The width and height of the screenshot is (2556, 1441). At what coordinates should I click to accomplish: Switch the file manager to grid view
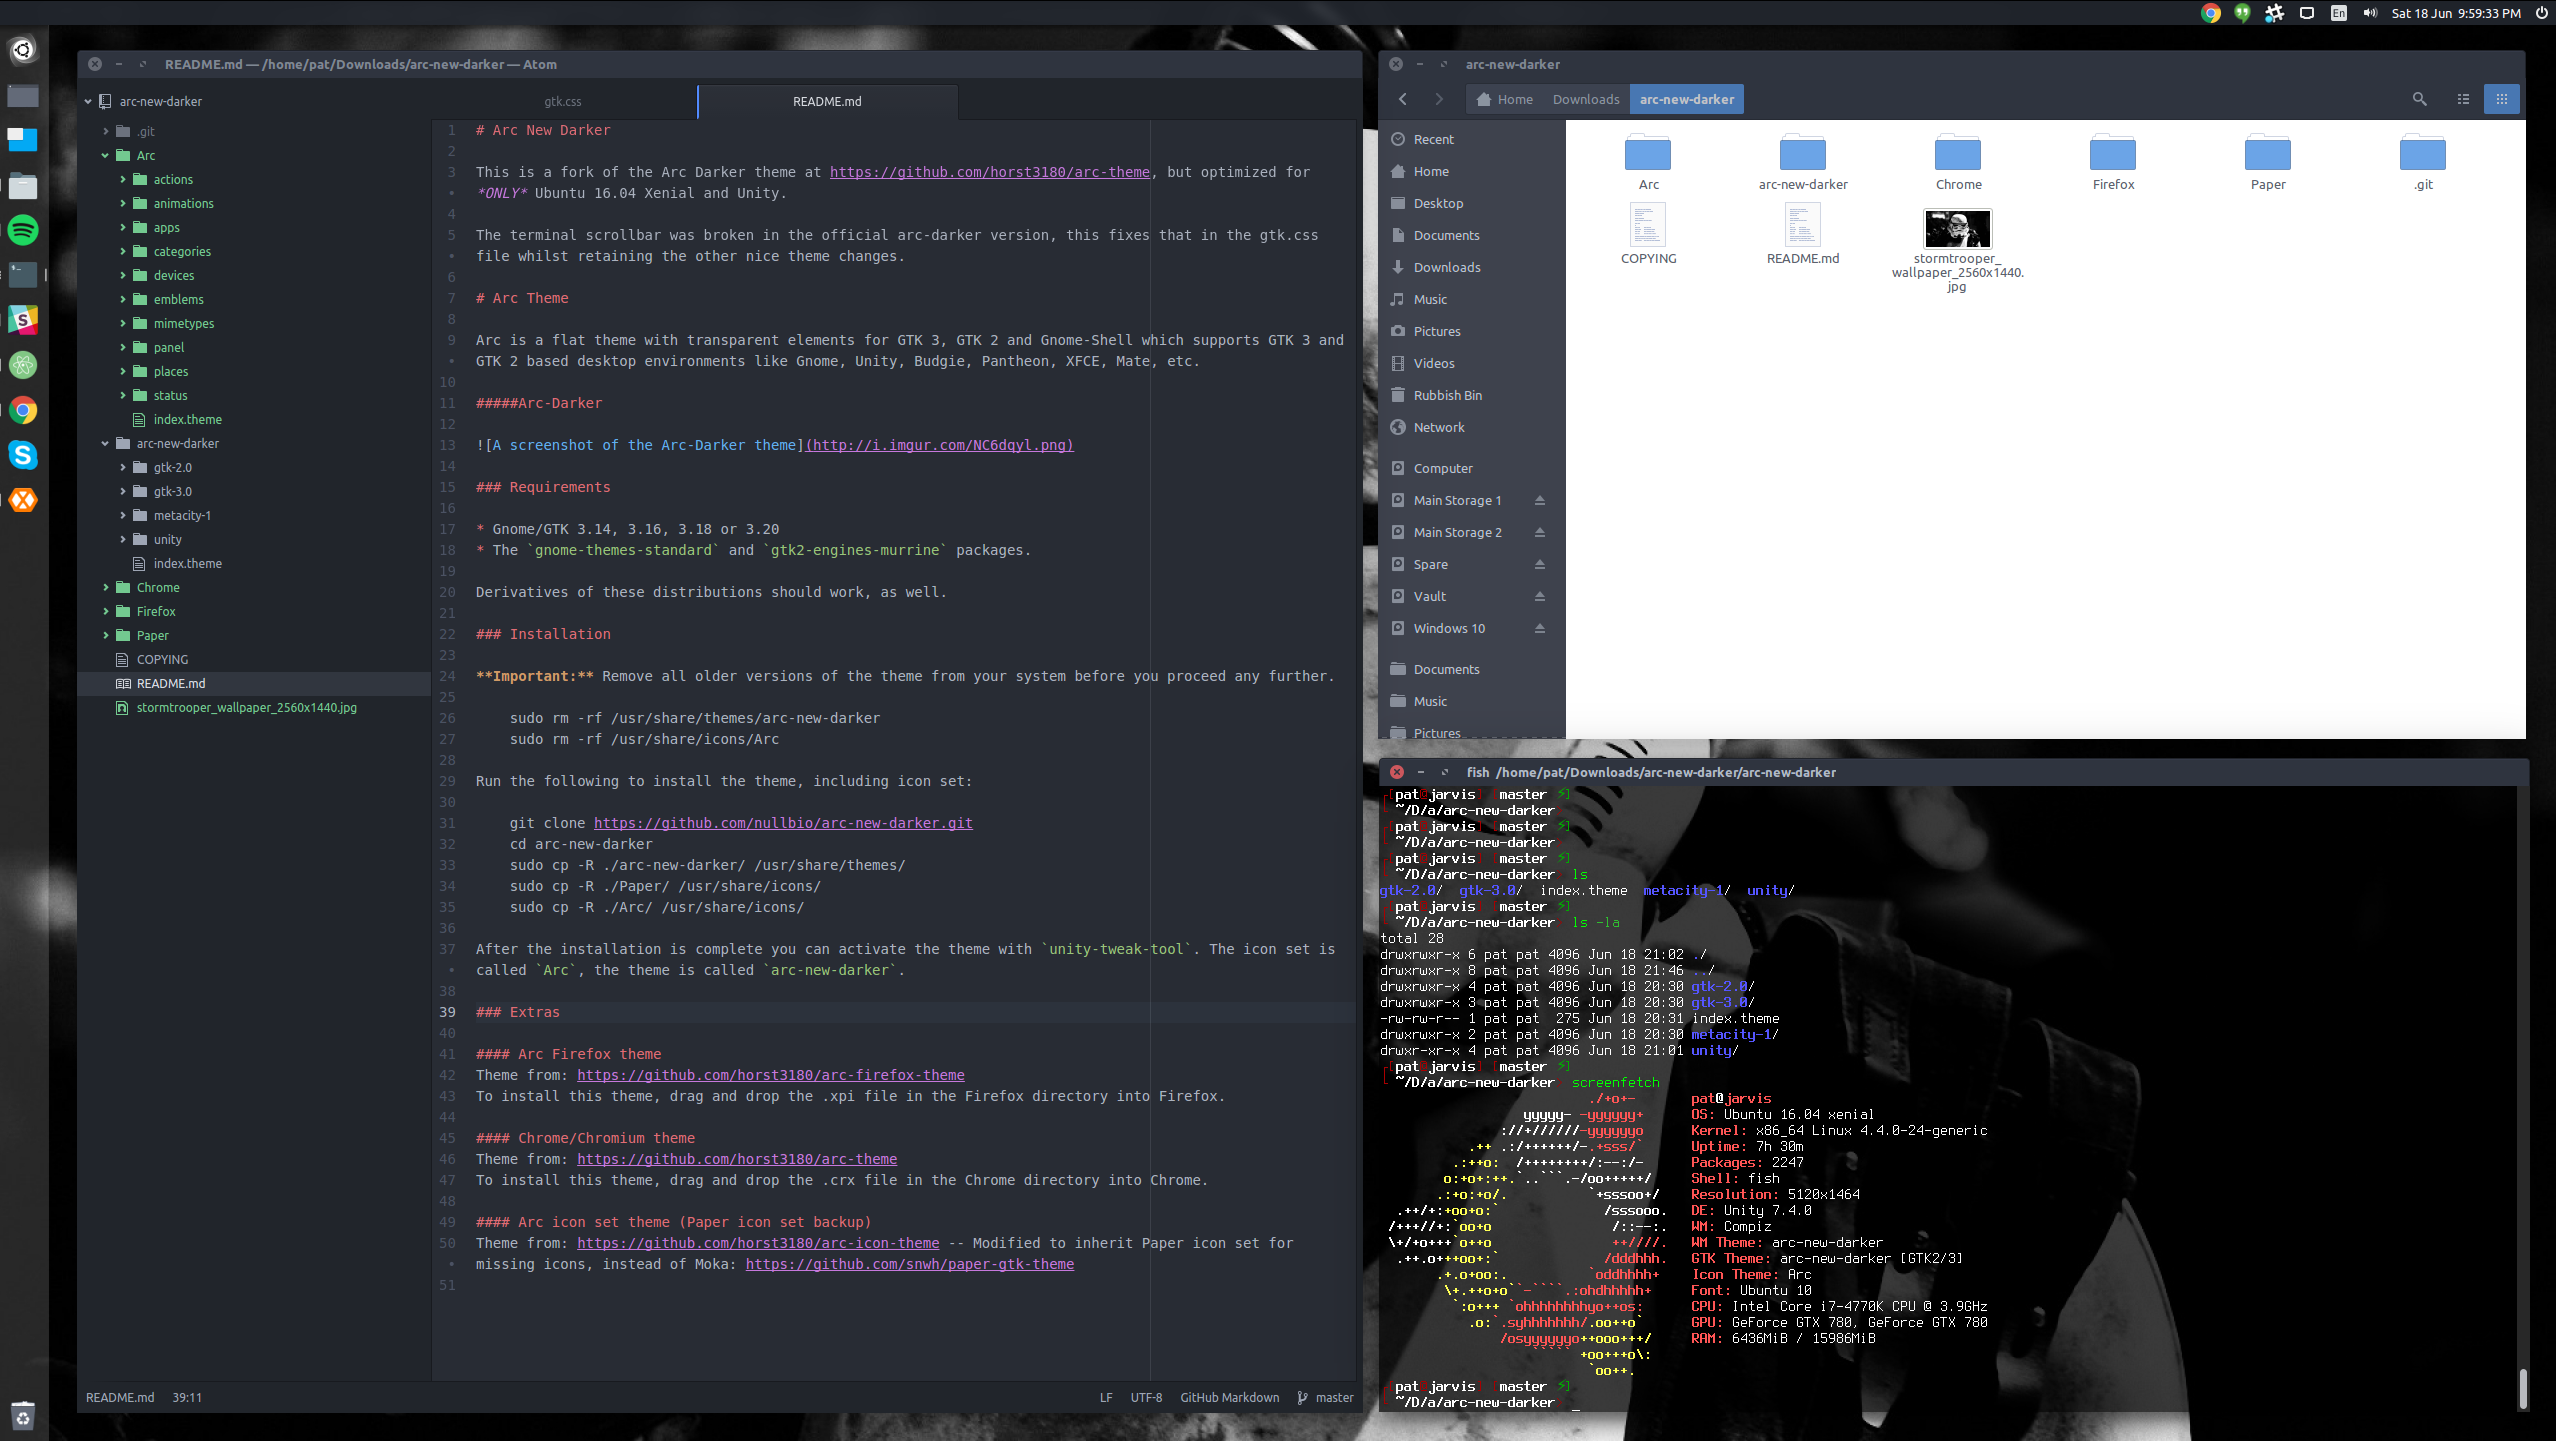tap(2502, 99)
